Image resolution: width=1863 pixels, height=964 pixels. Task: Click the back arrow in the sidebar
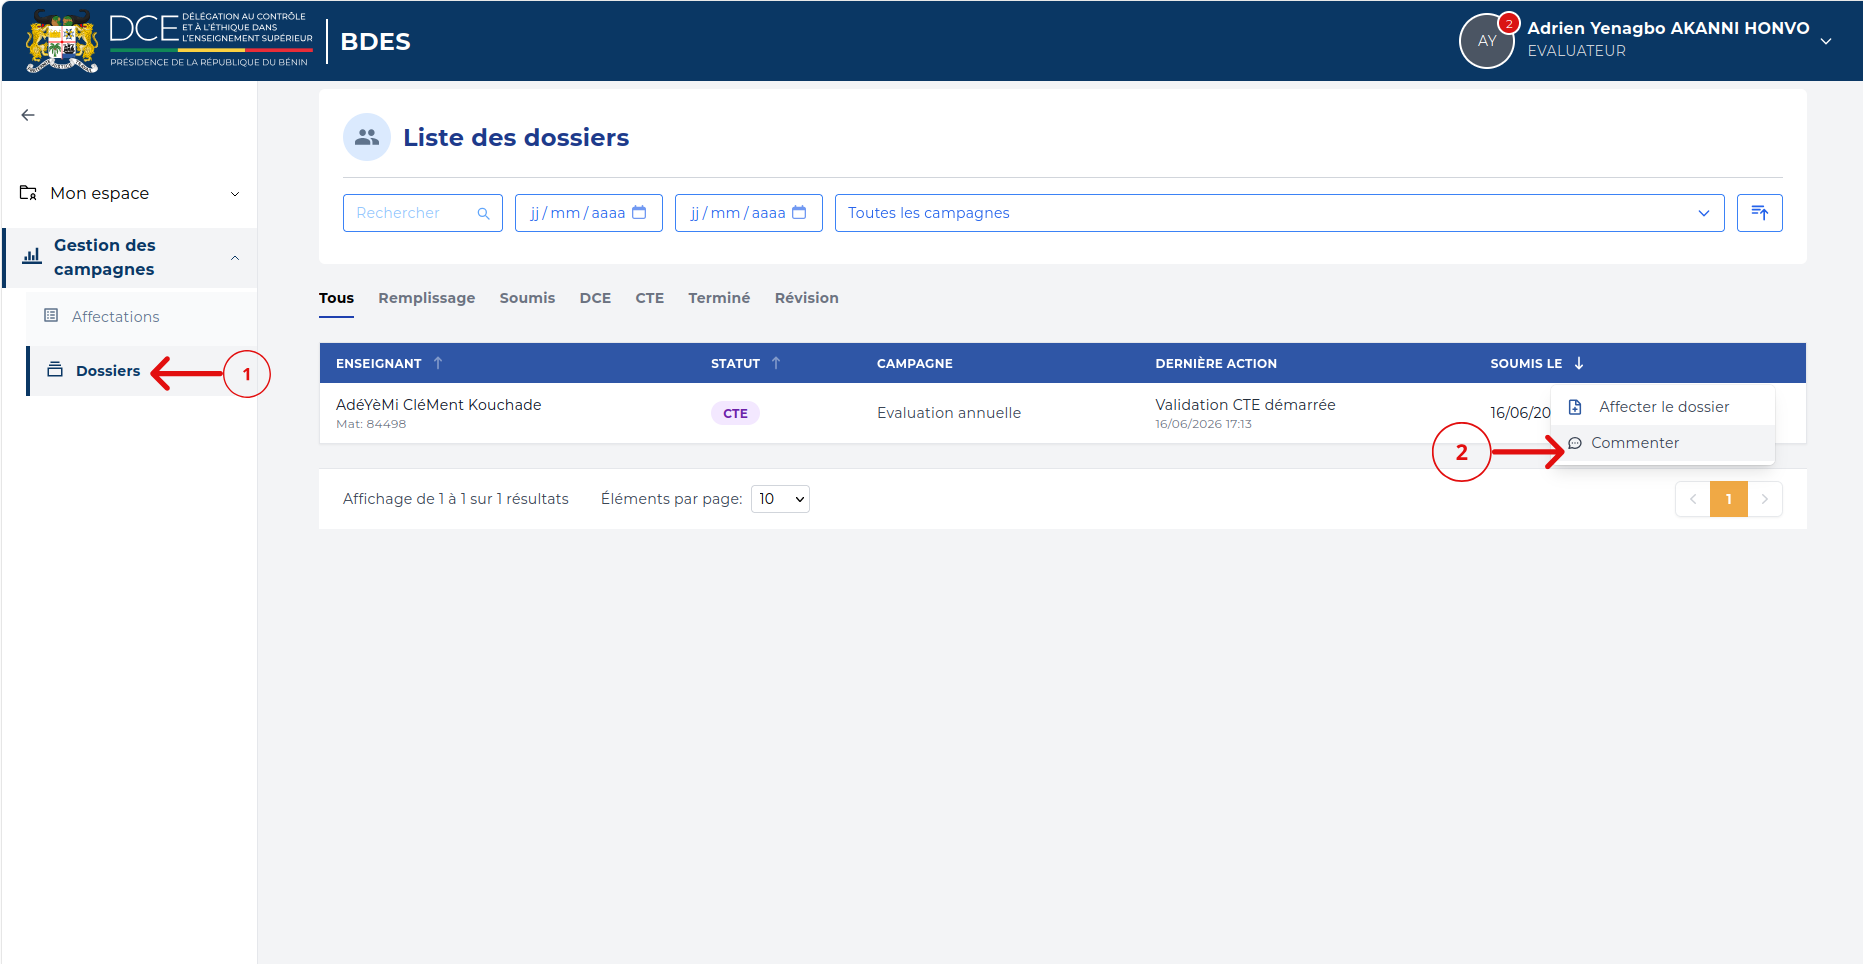coord(28,115)
